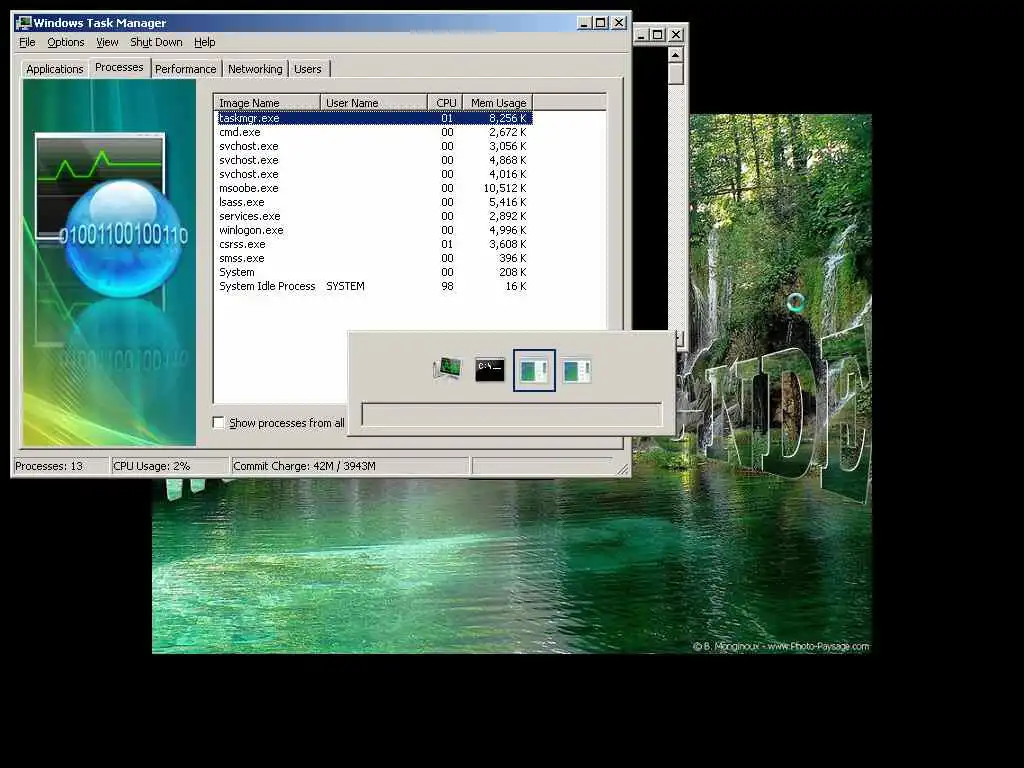Open the File menu
1024x768 pixels.
click(27, 42)
